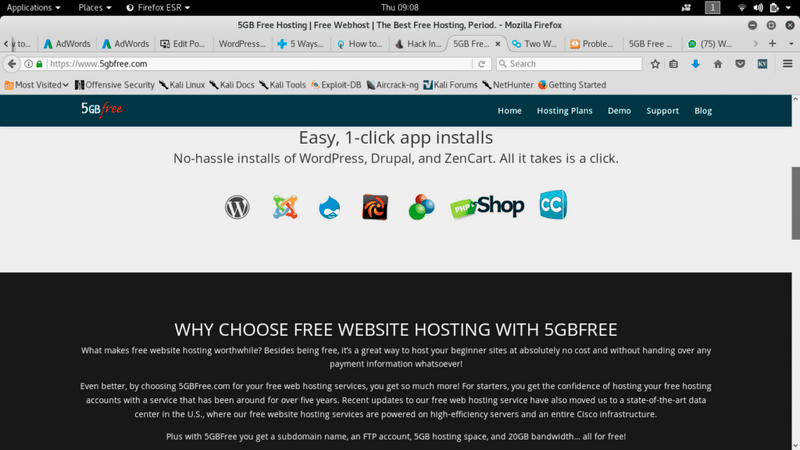This screenshot has width=800, height=450.
Task: Click the red swirl app icon
Action: click(x=375, y=207)
